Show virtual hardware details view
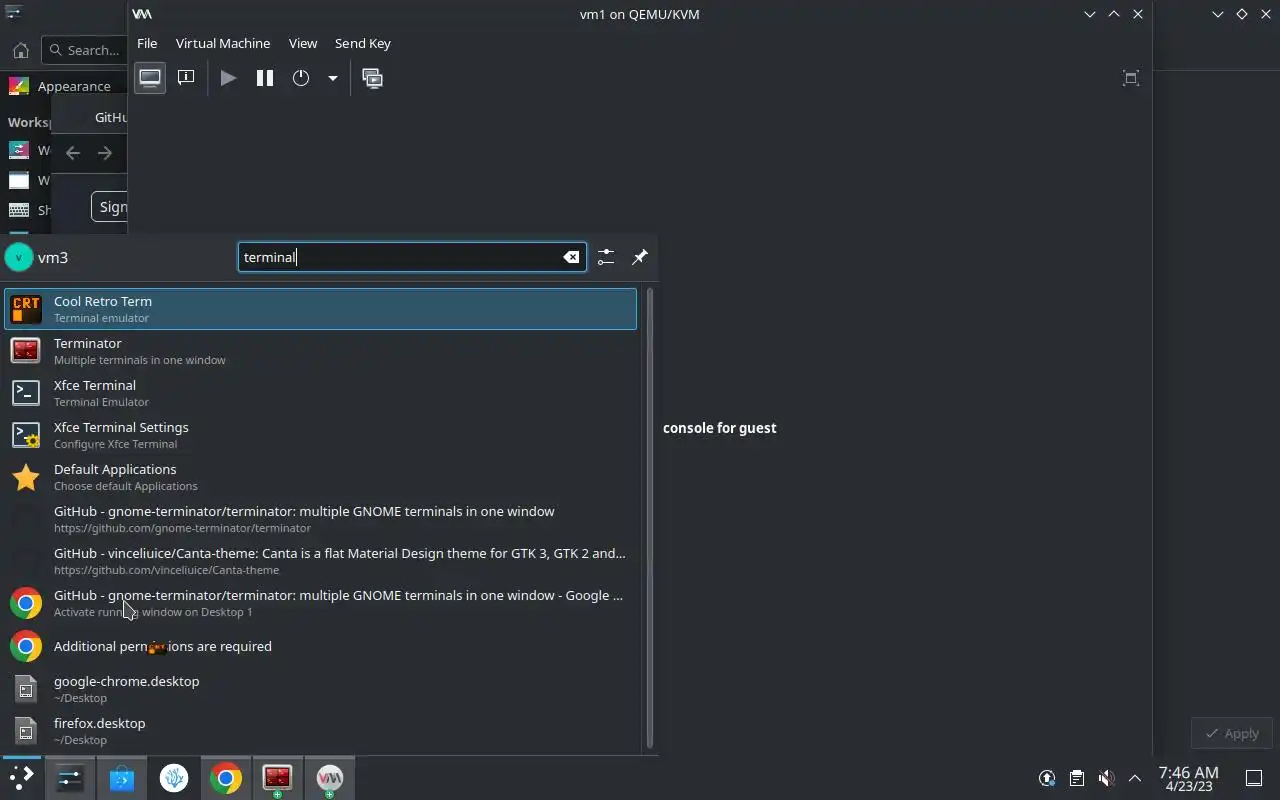Viewport: 1280px width, 800px height. pyautogui.click(x=186, y=78)
